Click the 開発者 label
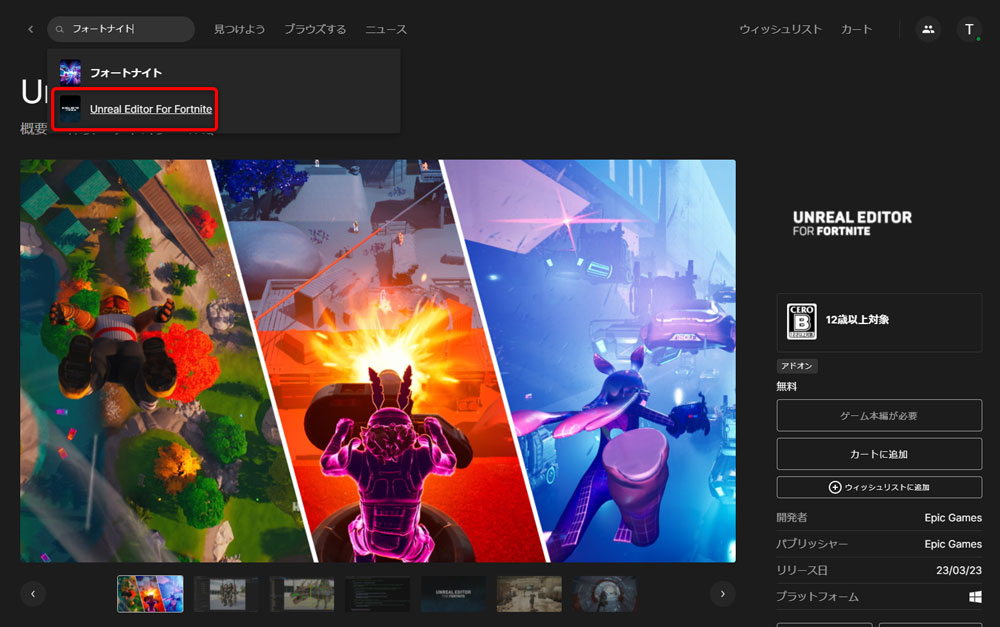This screenshot has width=1000, height=627. coord(791,518)
